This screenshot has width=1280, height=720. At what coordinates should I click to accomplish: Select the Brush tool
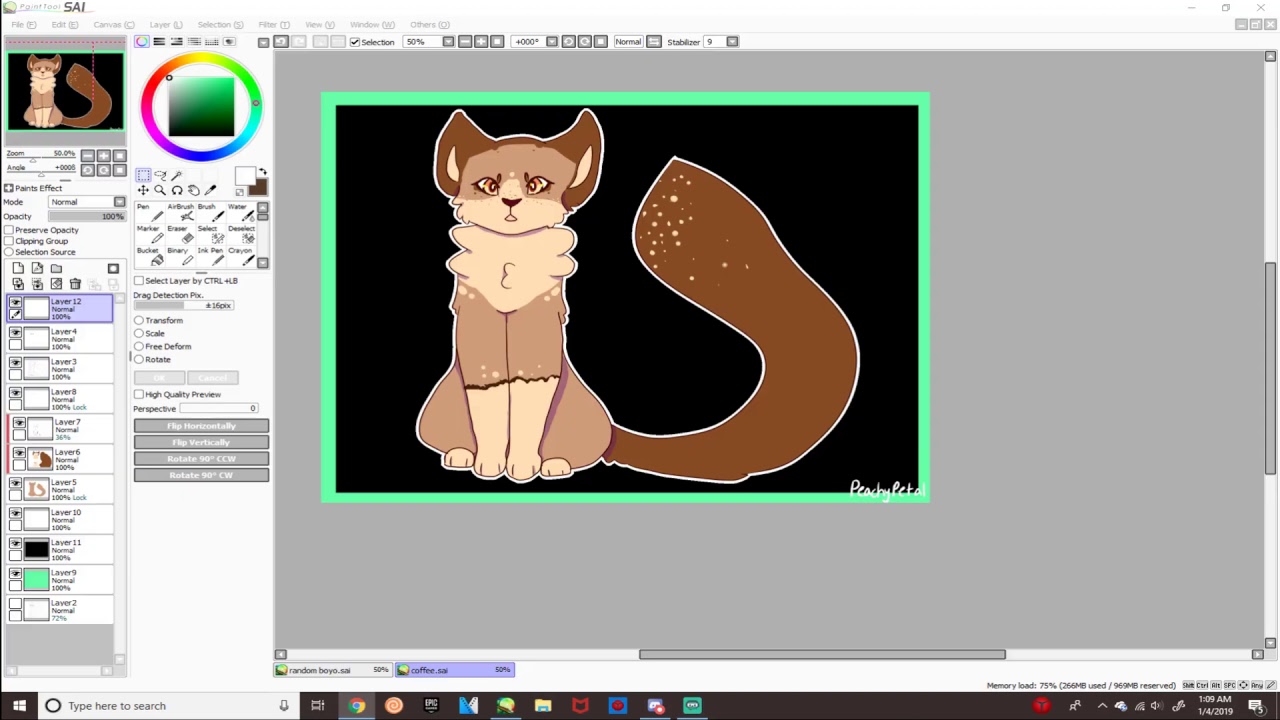click(x=212, y=212)
